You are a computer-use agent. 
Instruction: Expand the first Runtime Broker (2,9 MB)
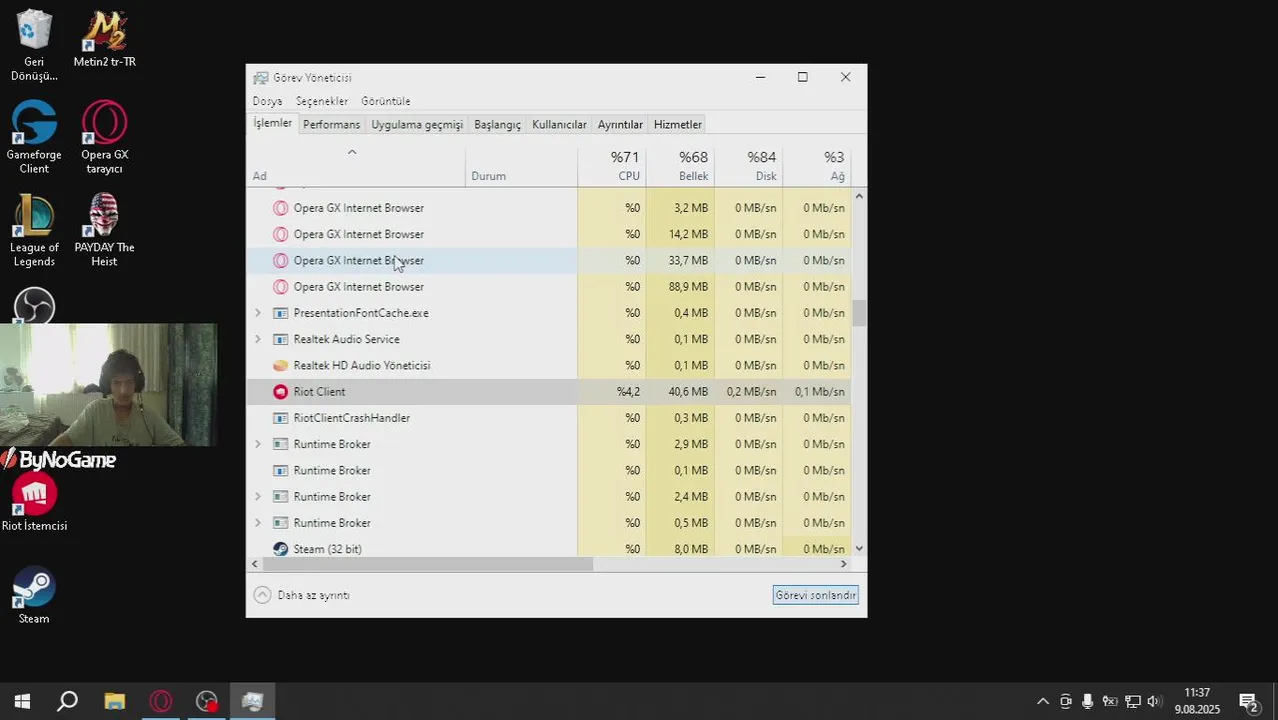258,444
